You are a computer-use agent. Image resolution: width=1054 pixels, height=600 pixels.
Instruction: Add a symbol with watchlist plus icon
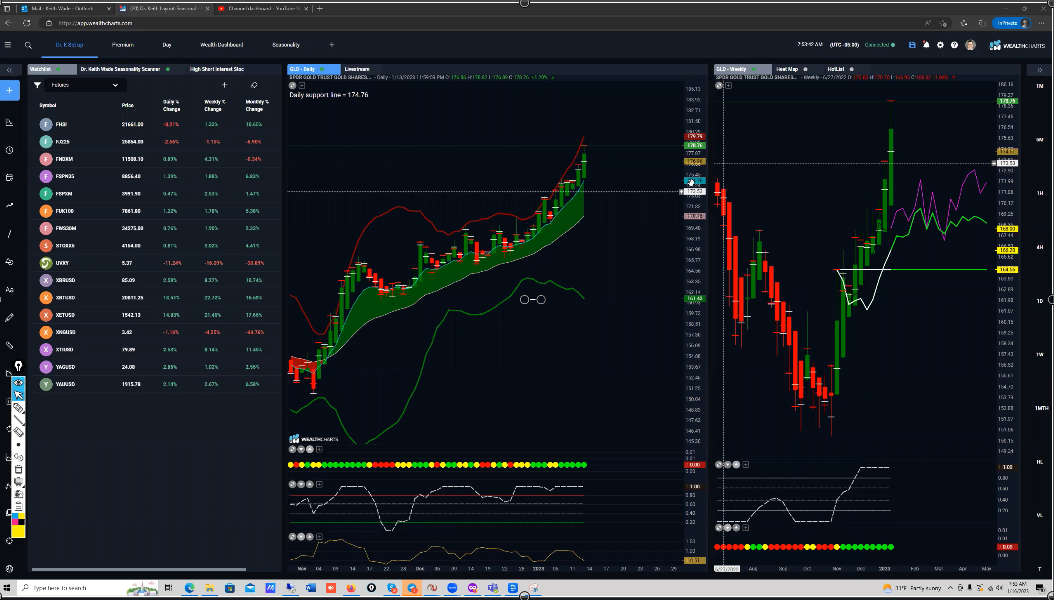pyautogui.click(x=225, y=85)
